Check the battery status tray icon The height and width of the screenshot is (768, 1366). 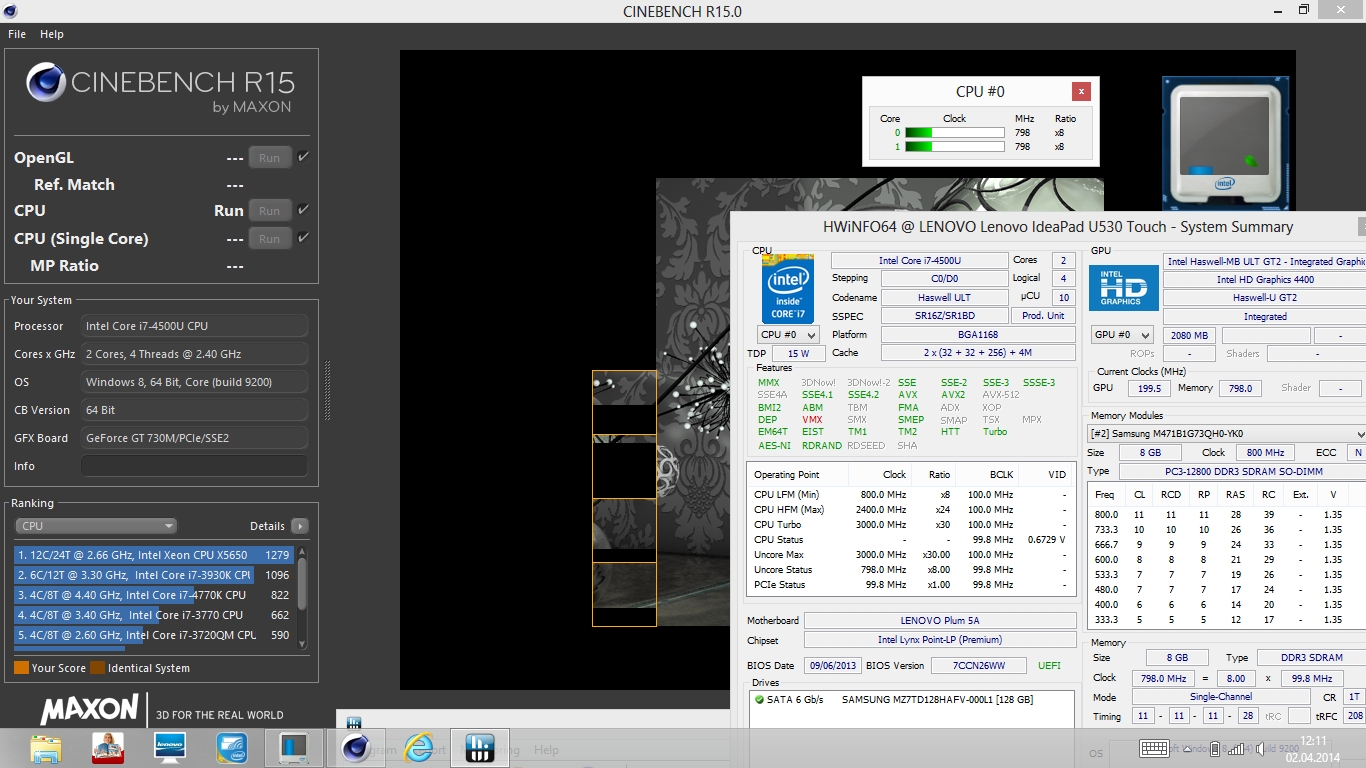(1214, 748)
